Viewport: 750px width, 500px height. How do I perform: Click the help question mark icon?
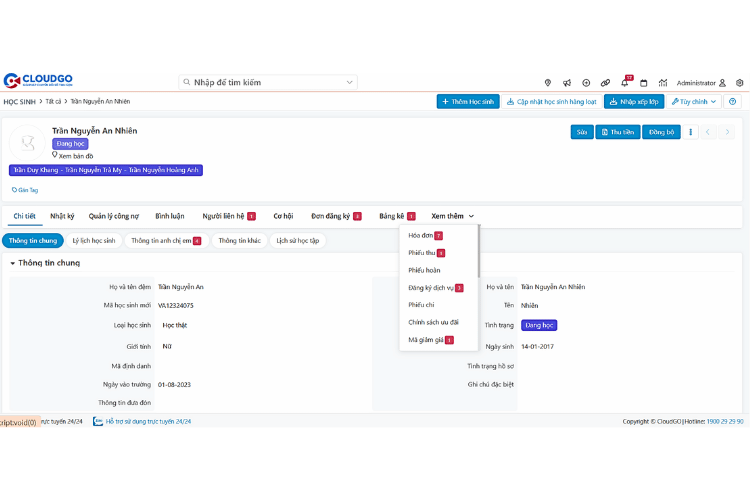coord(733,102)
